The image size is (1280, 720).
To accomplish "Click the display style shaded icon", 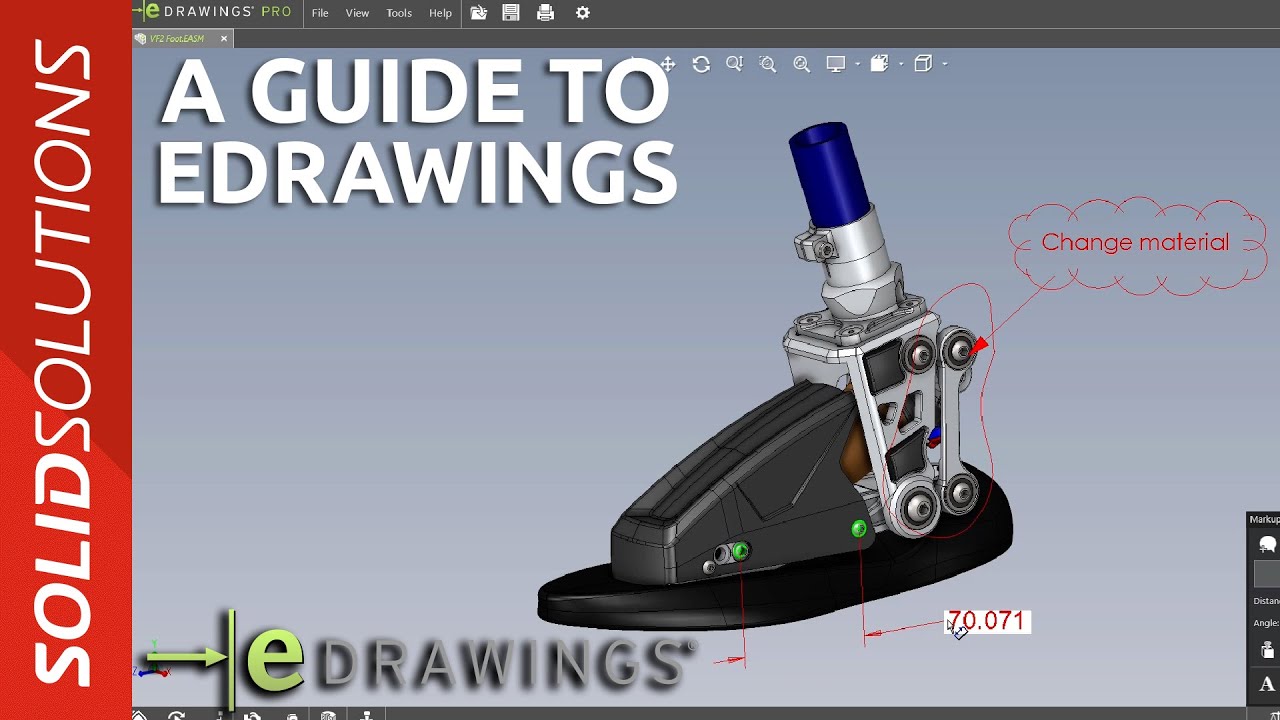I will [879, 64].
